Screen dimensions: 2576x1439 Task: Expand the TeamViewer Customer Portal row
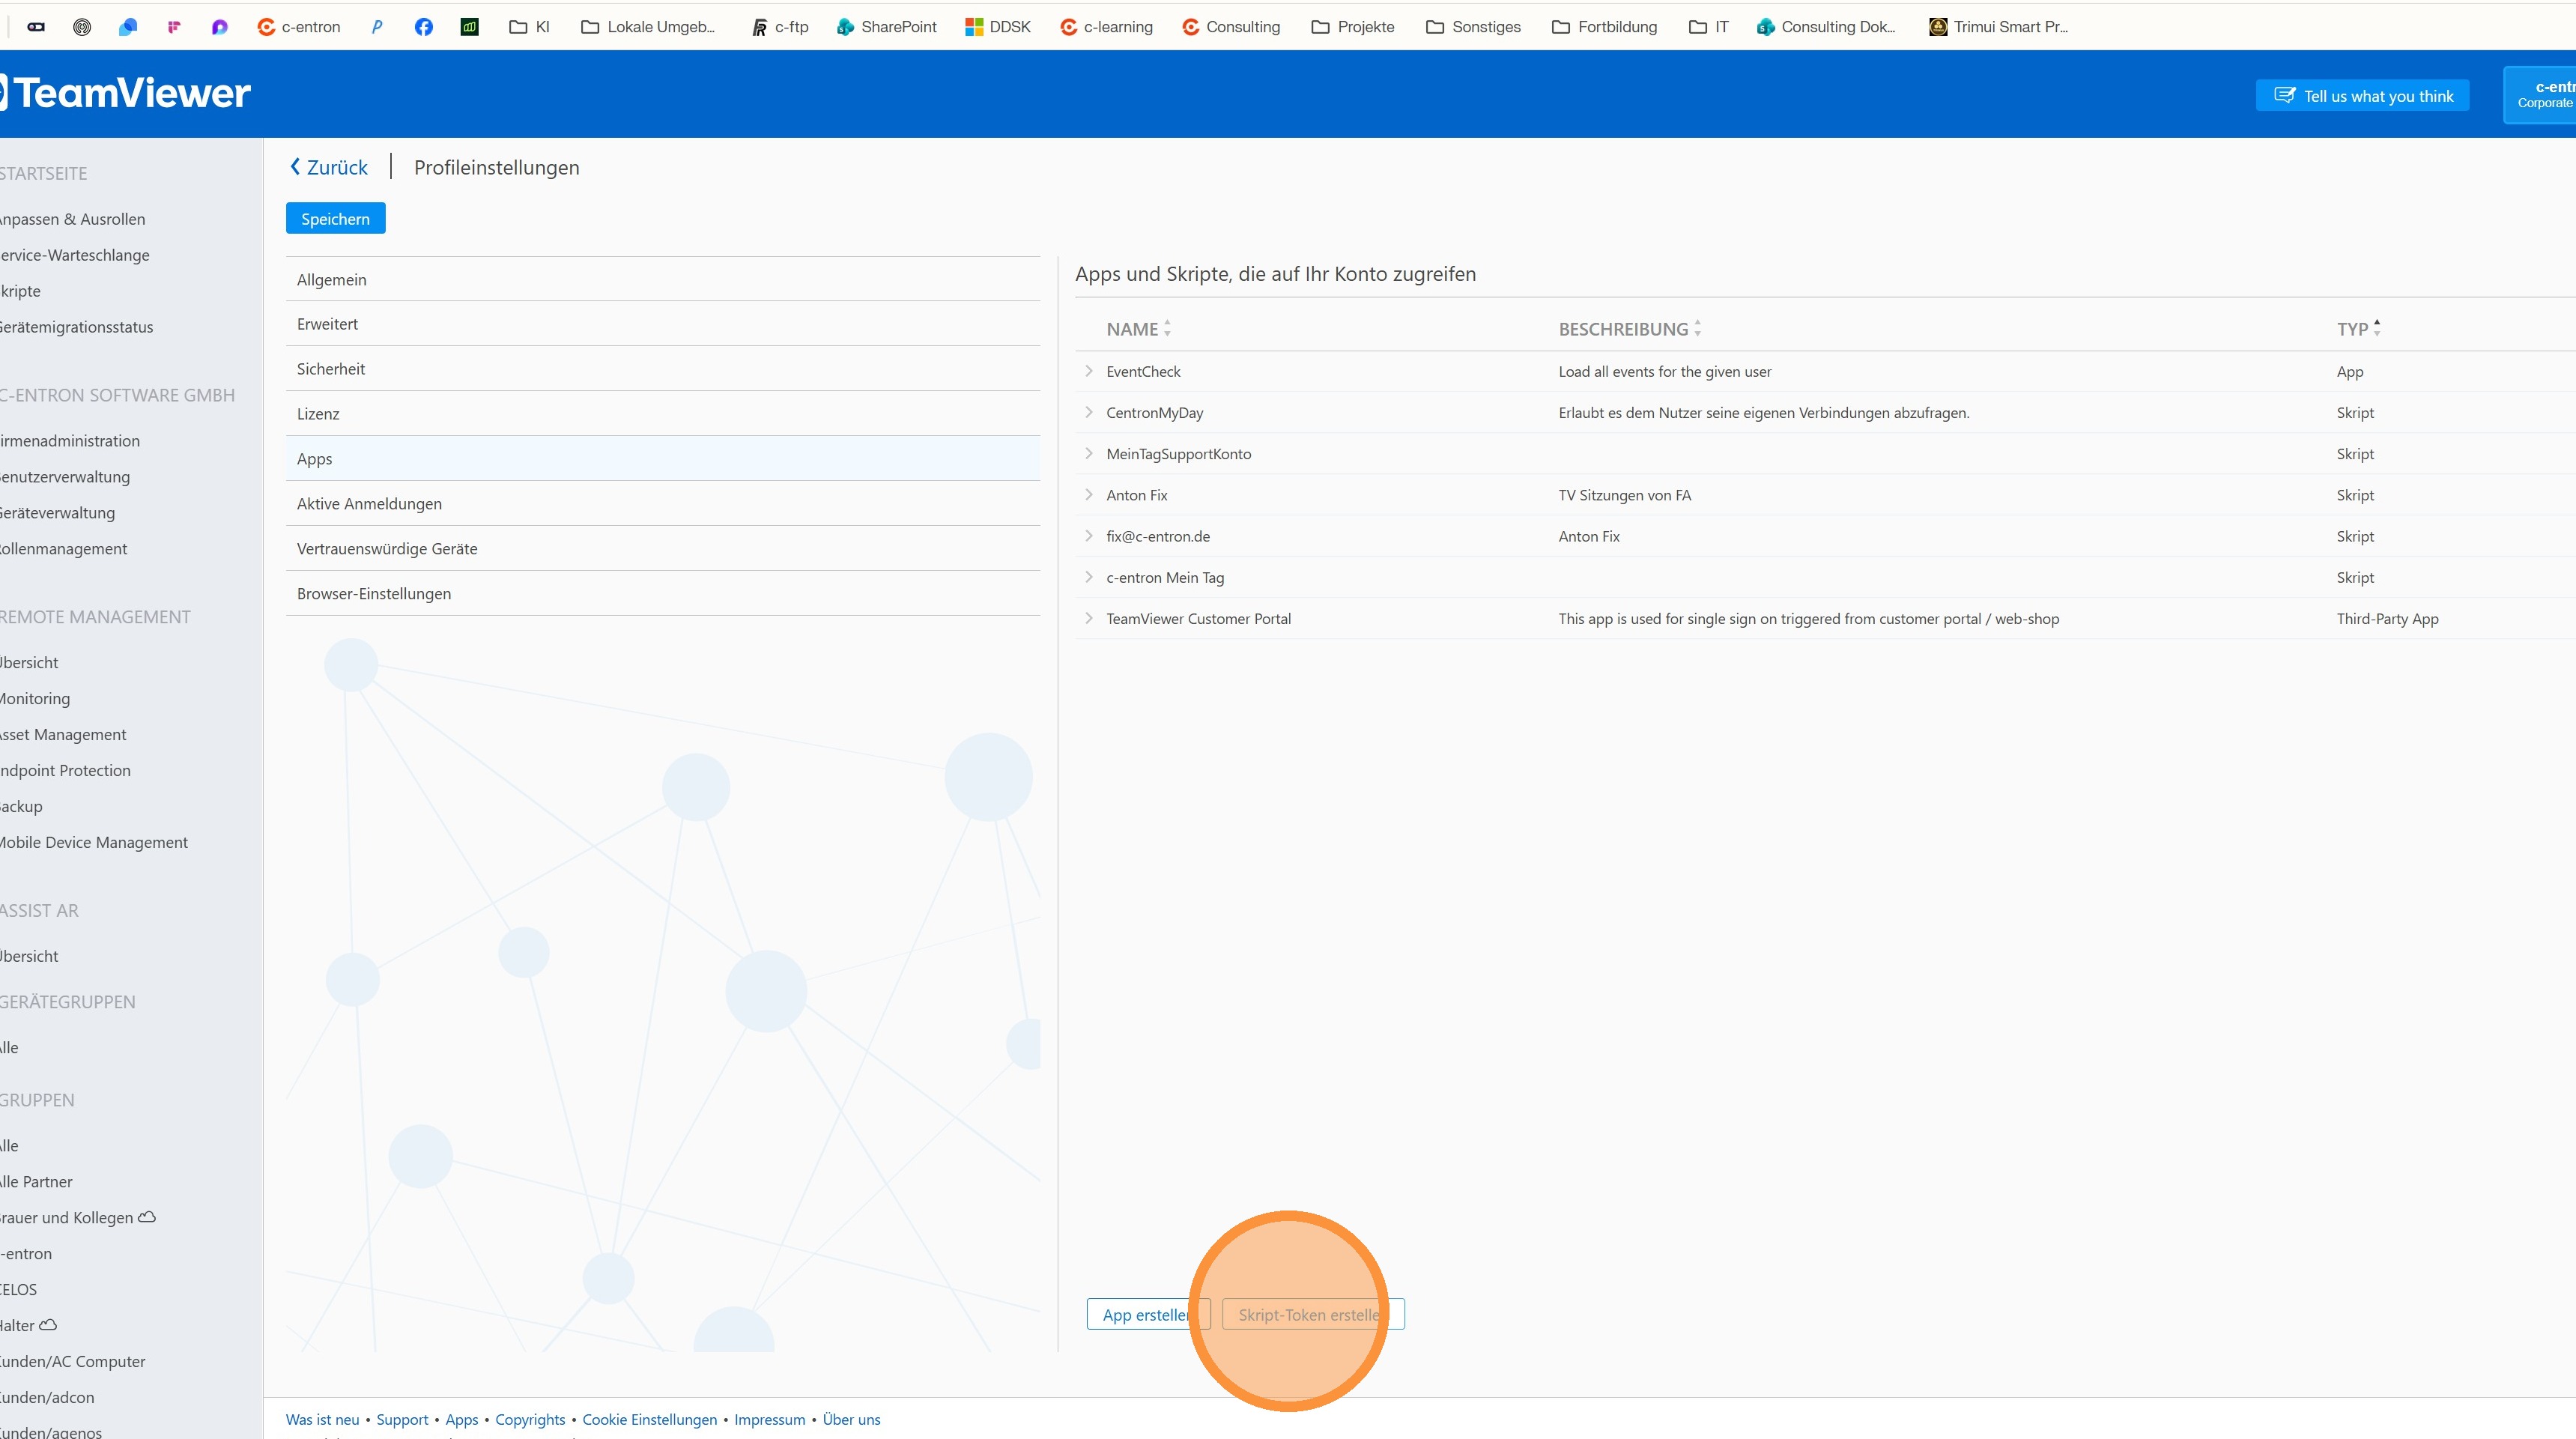[1089, 618]
